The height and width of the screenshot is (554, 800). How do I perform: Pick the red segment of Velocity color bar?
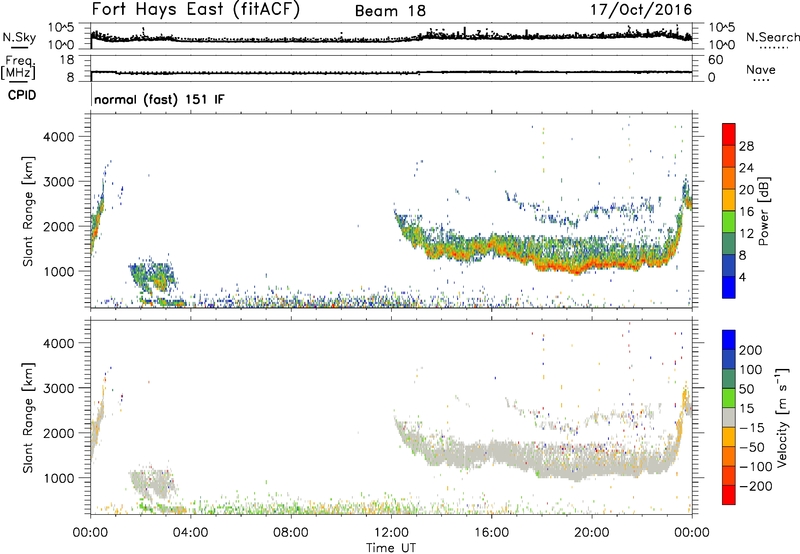[x=729, y=495]
